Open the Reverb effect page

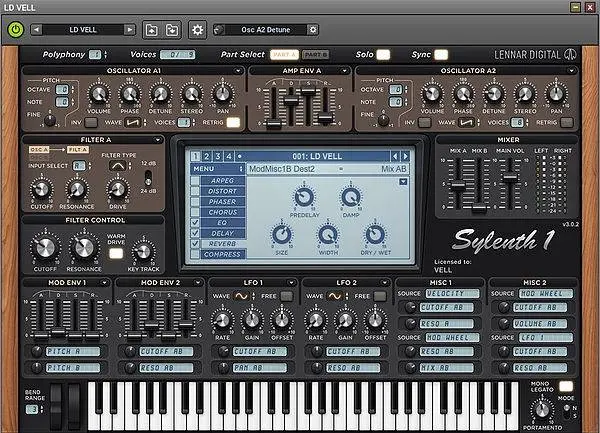click(222, 244)
